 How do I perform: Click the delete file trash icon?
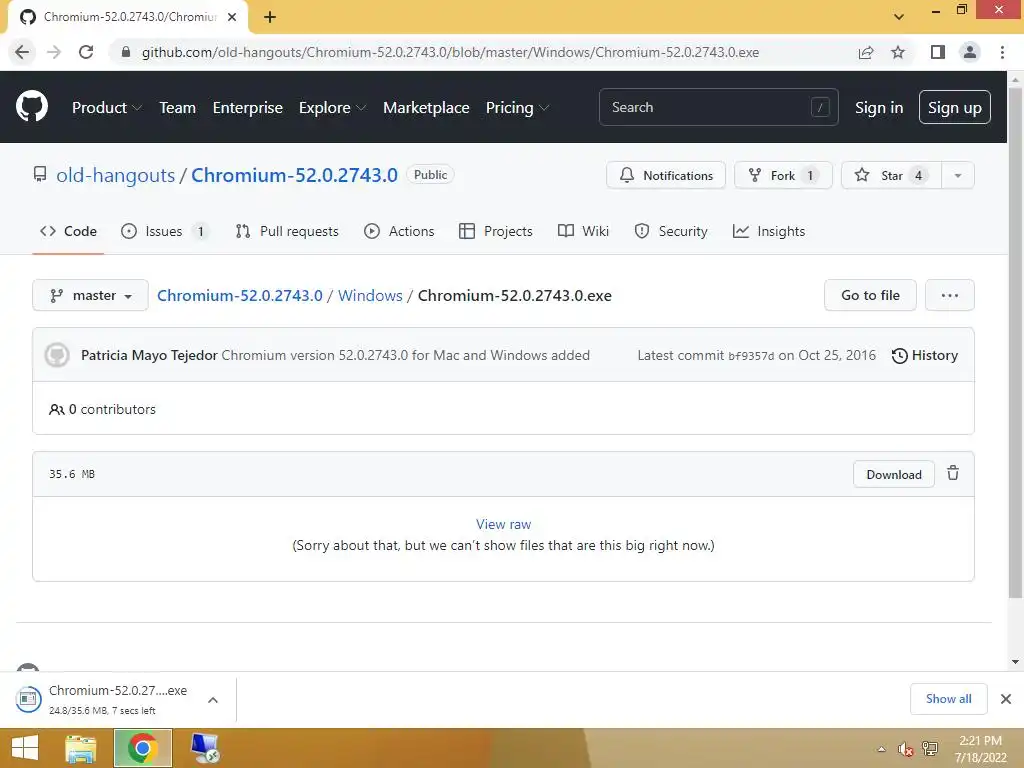click(953, 473)
